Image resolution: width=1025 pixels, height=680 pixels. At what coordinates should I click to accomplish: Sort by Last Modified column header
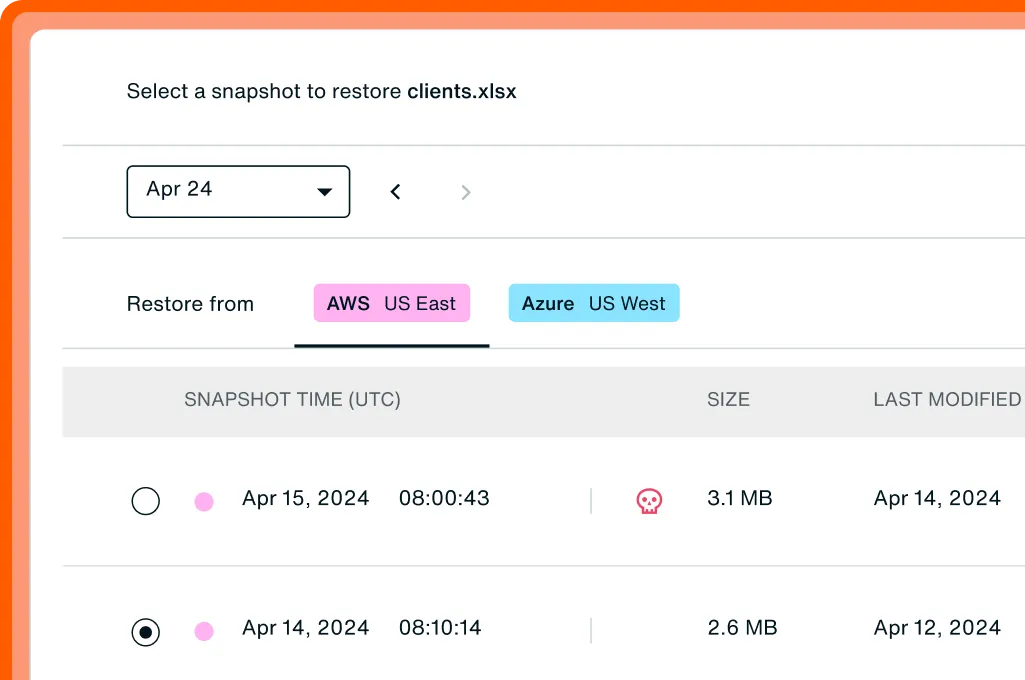(948, 400)
